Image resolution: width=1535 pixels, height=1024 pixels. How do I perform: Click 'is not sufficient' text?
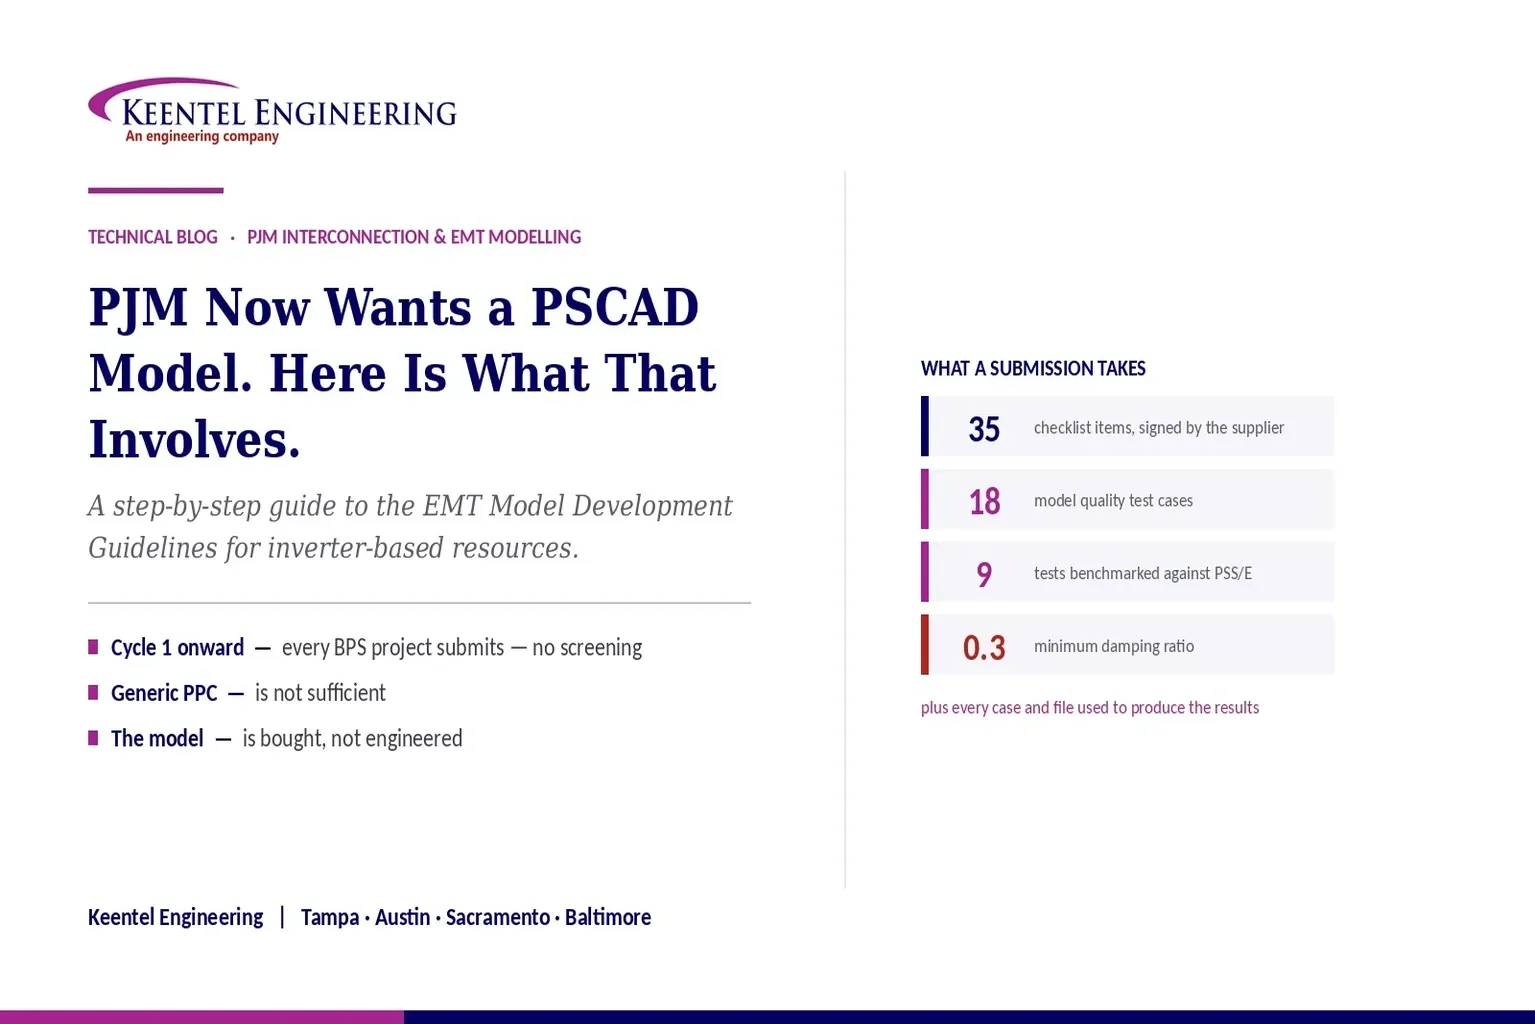pyautogui.click(x=320, y=693)
